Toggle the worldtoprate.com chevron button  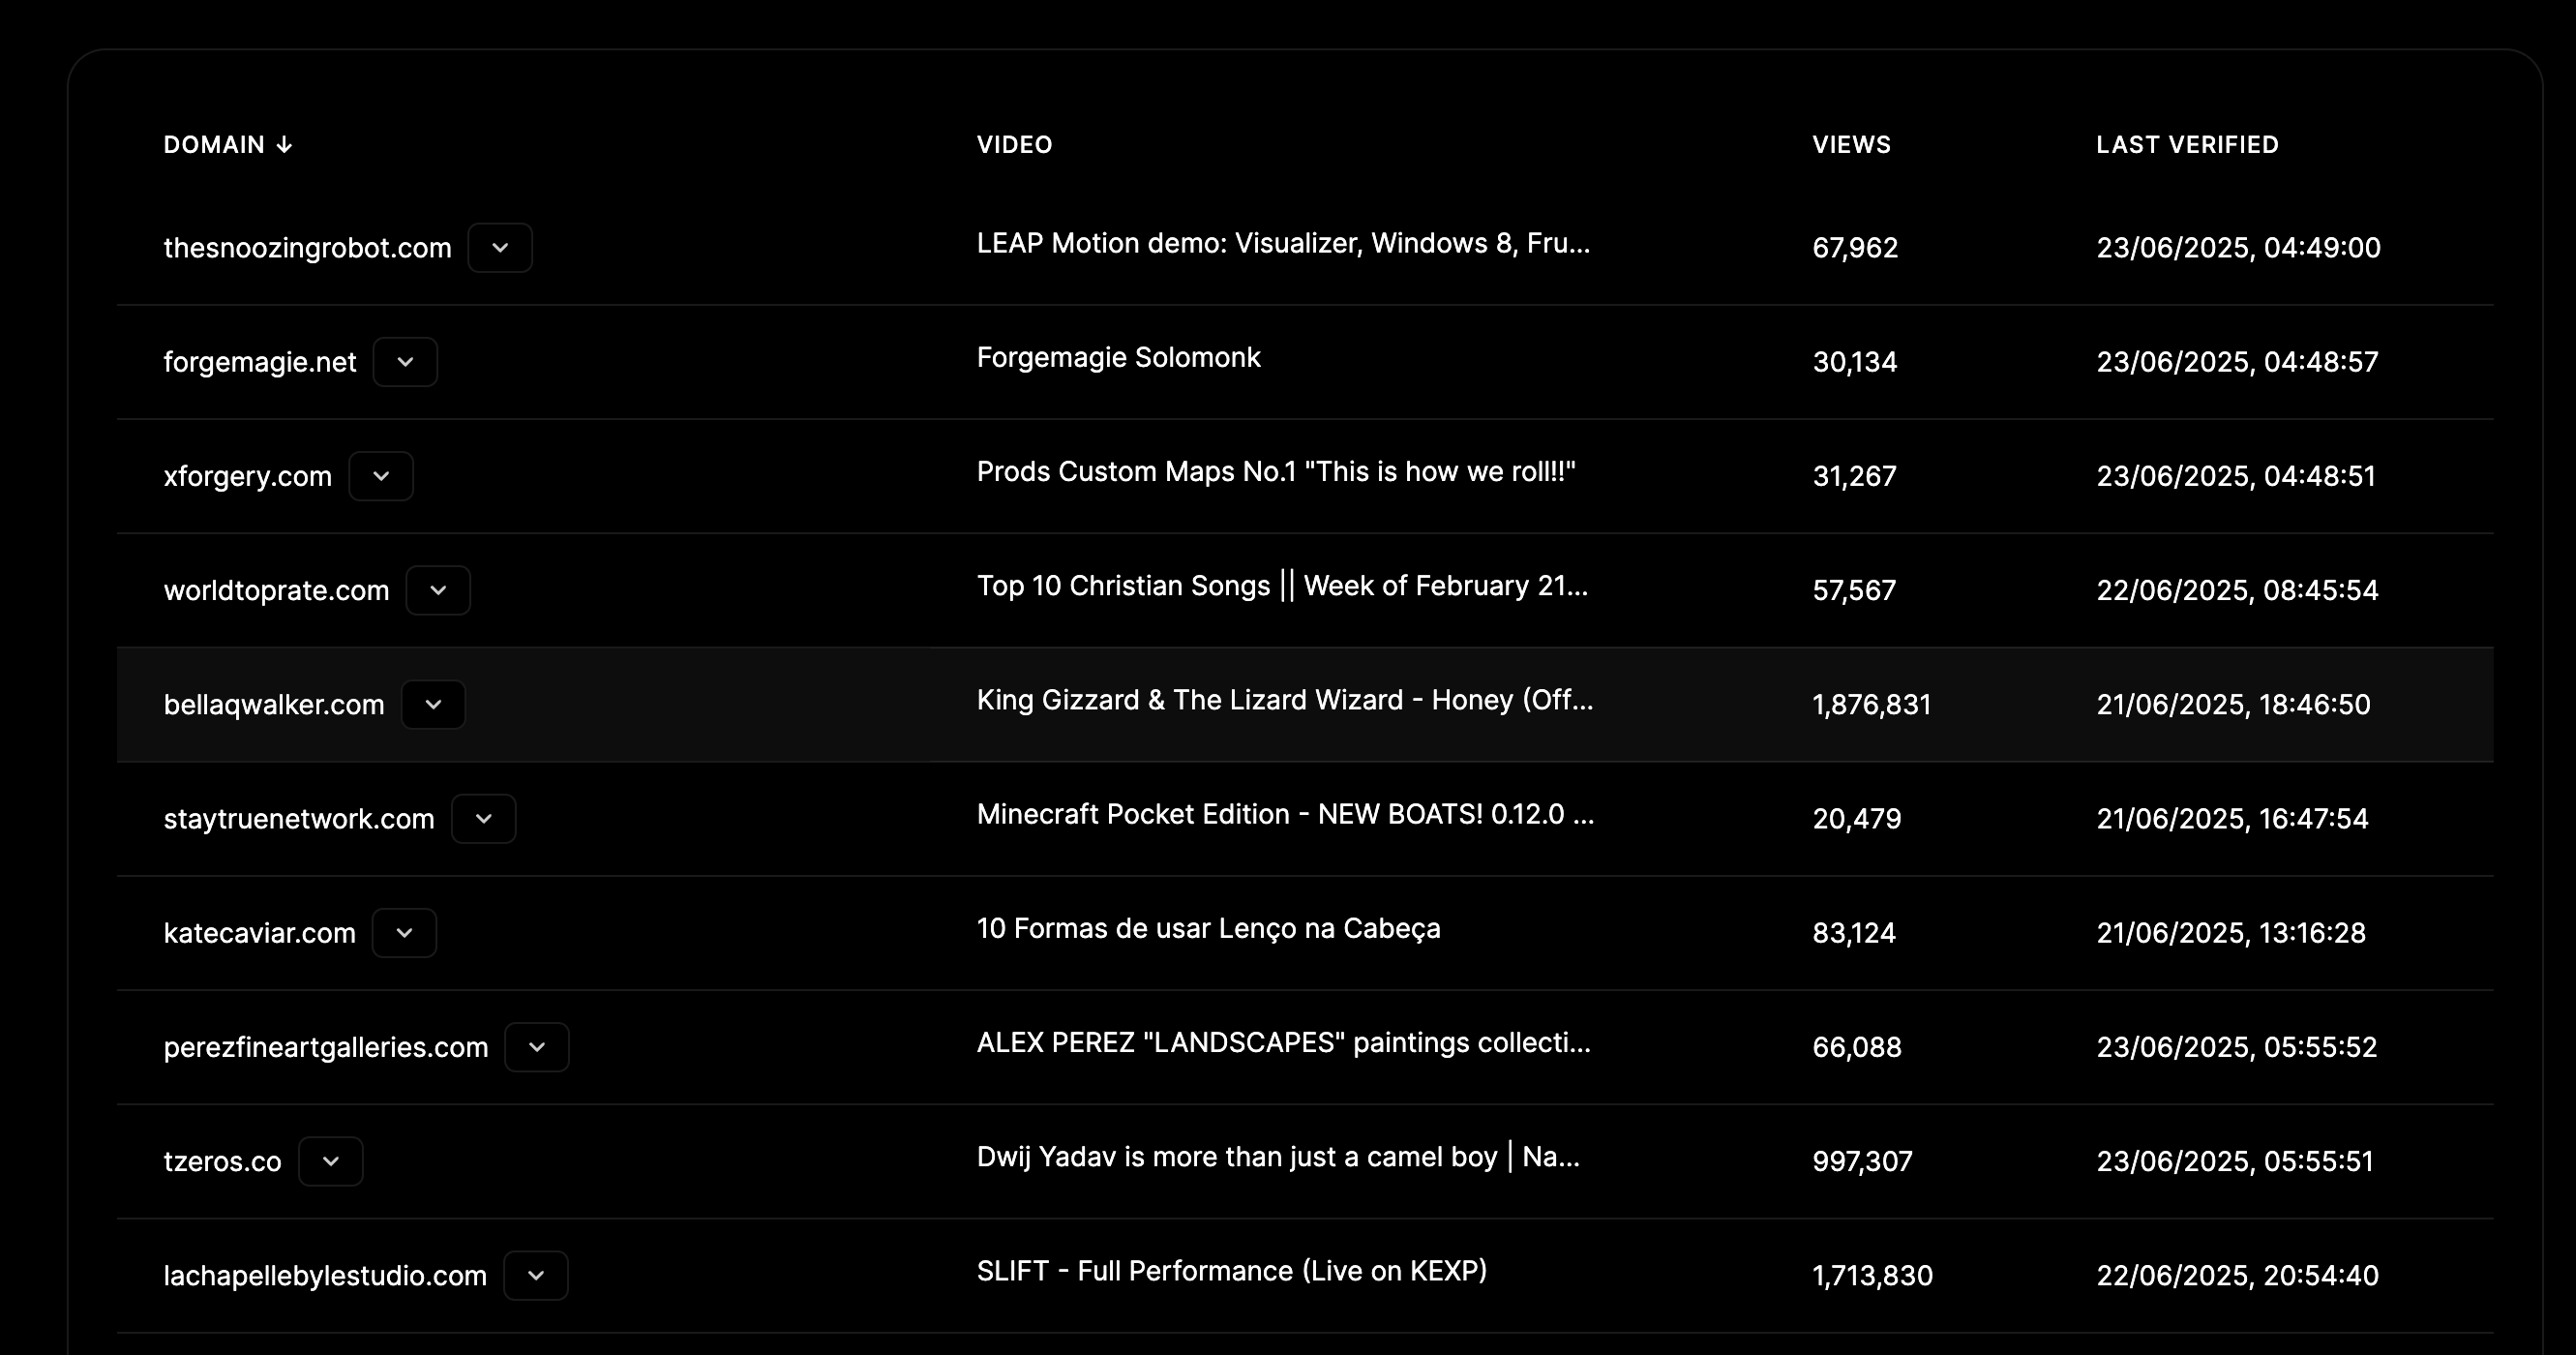point(438,590)
